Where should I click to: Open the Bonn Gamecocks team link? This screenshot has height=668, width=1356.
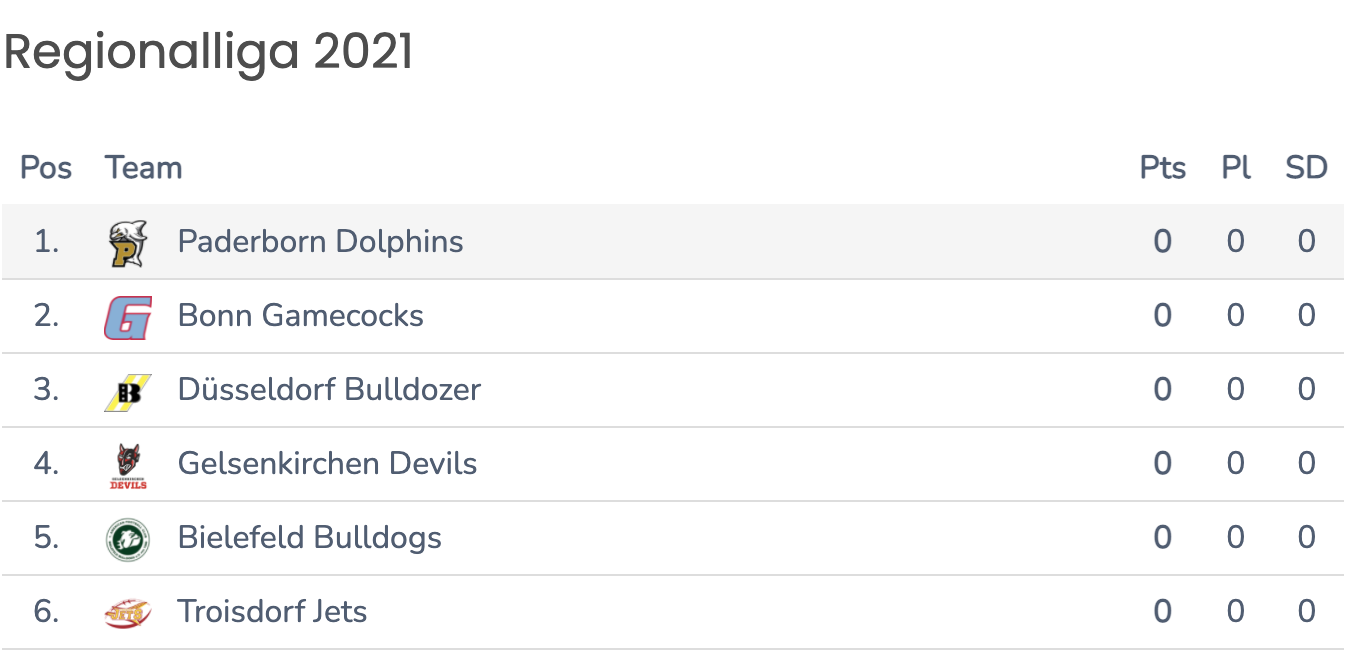coord(300,316)
